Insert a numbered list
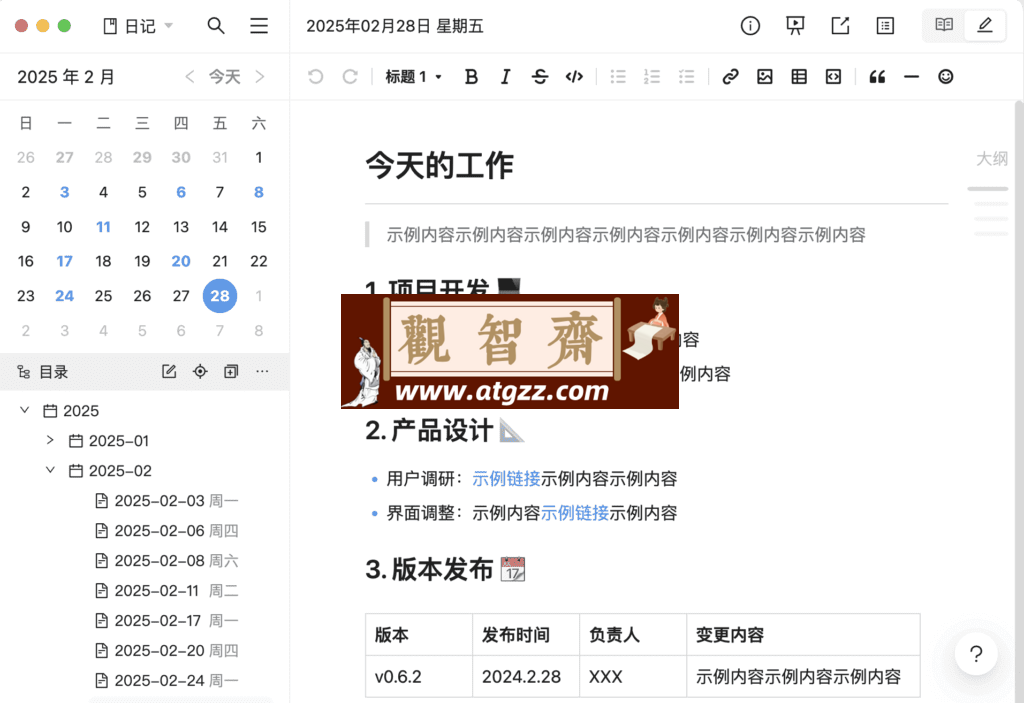 click(x=652, y=76)
